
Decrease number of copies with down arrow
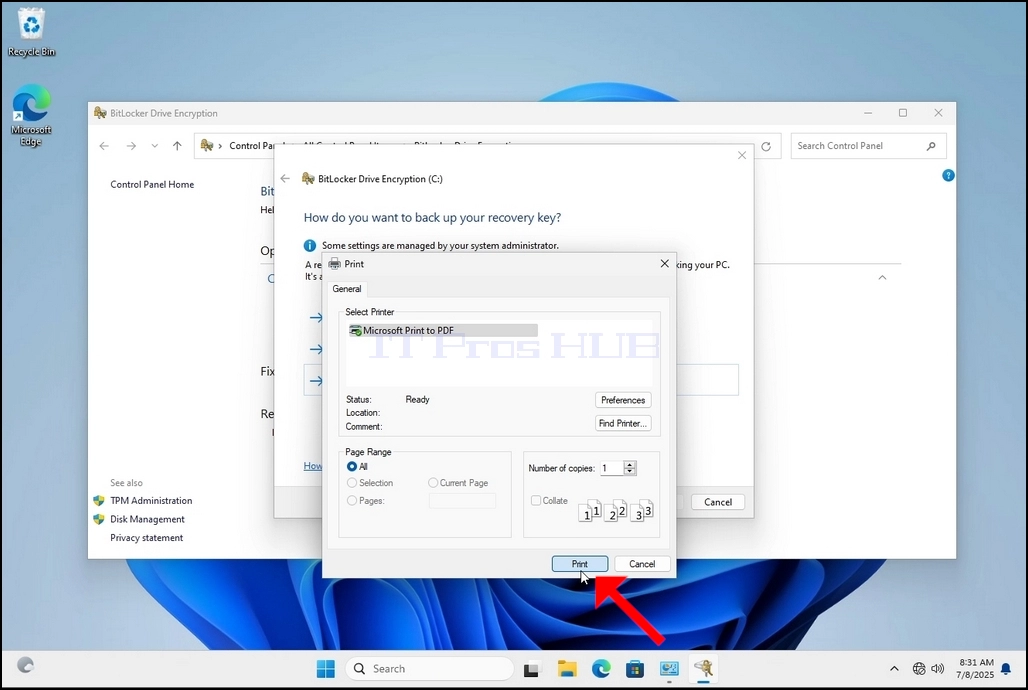click(x=630, y=472)
